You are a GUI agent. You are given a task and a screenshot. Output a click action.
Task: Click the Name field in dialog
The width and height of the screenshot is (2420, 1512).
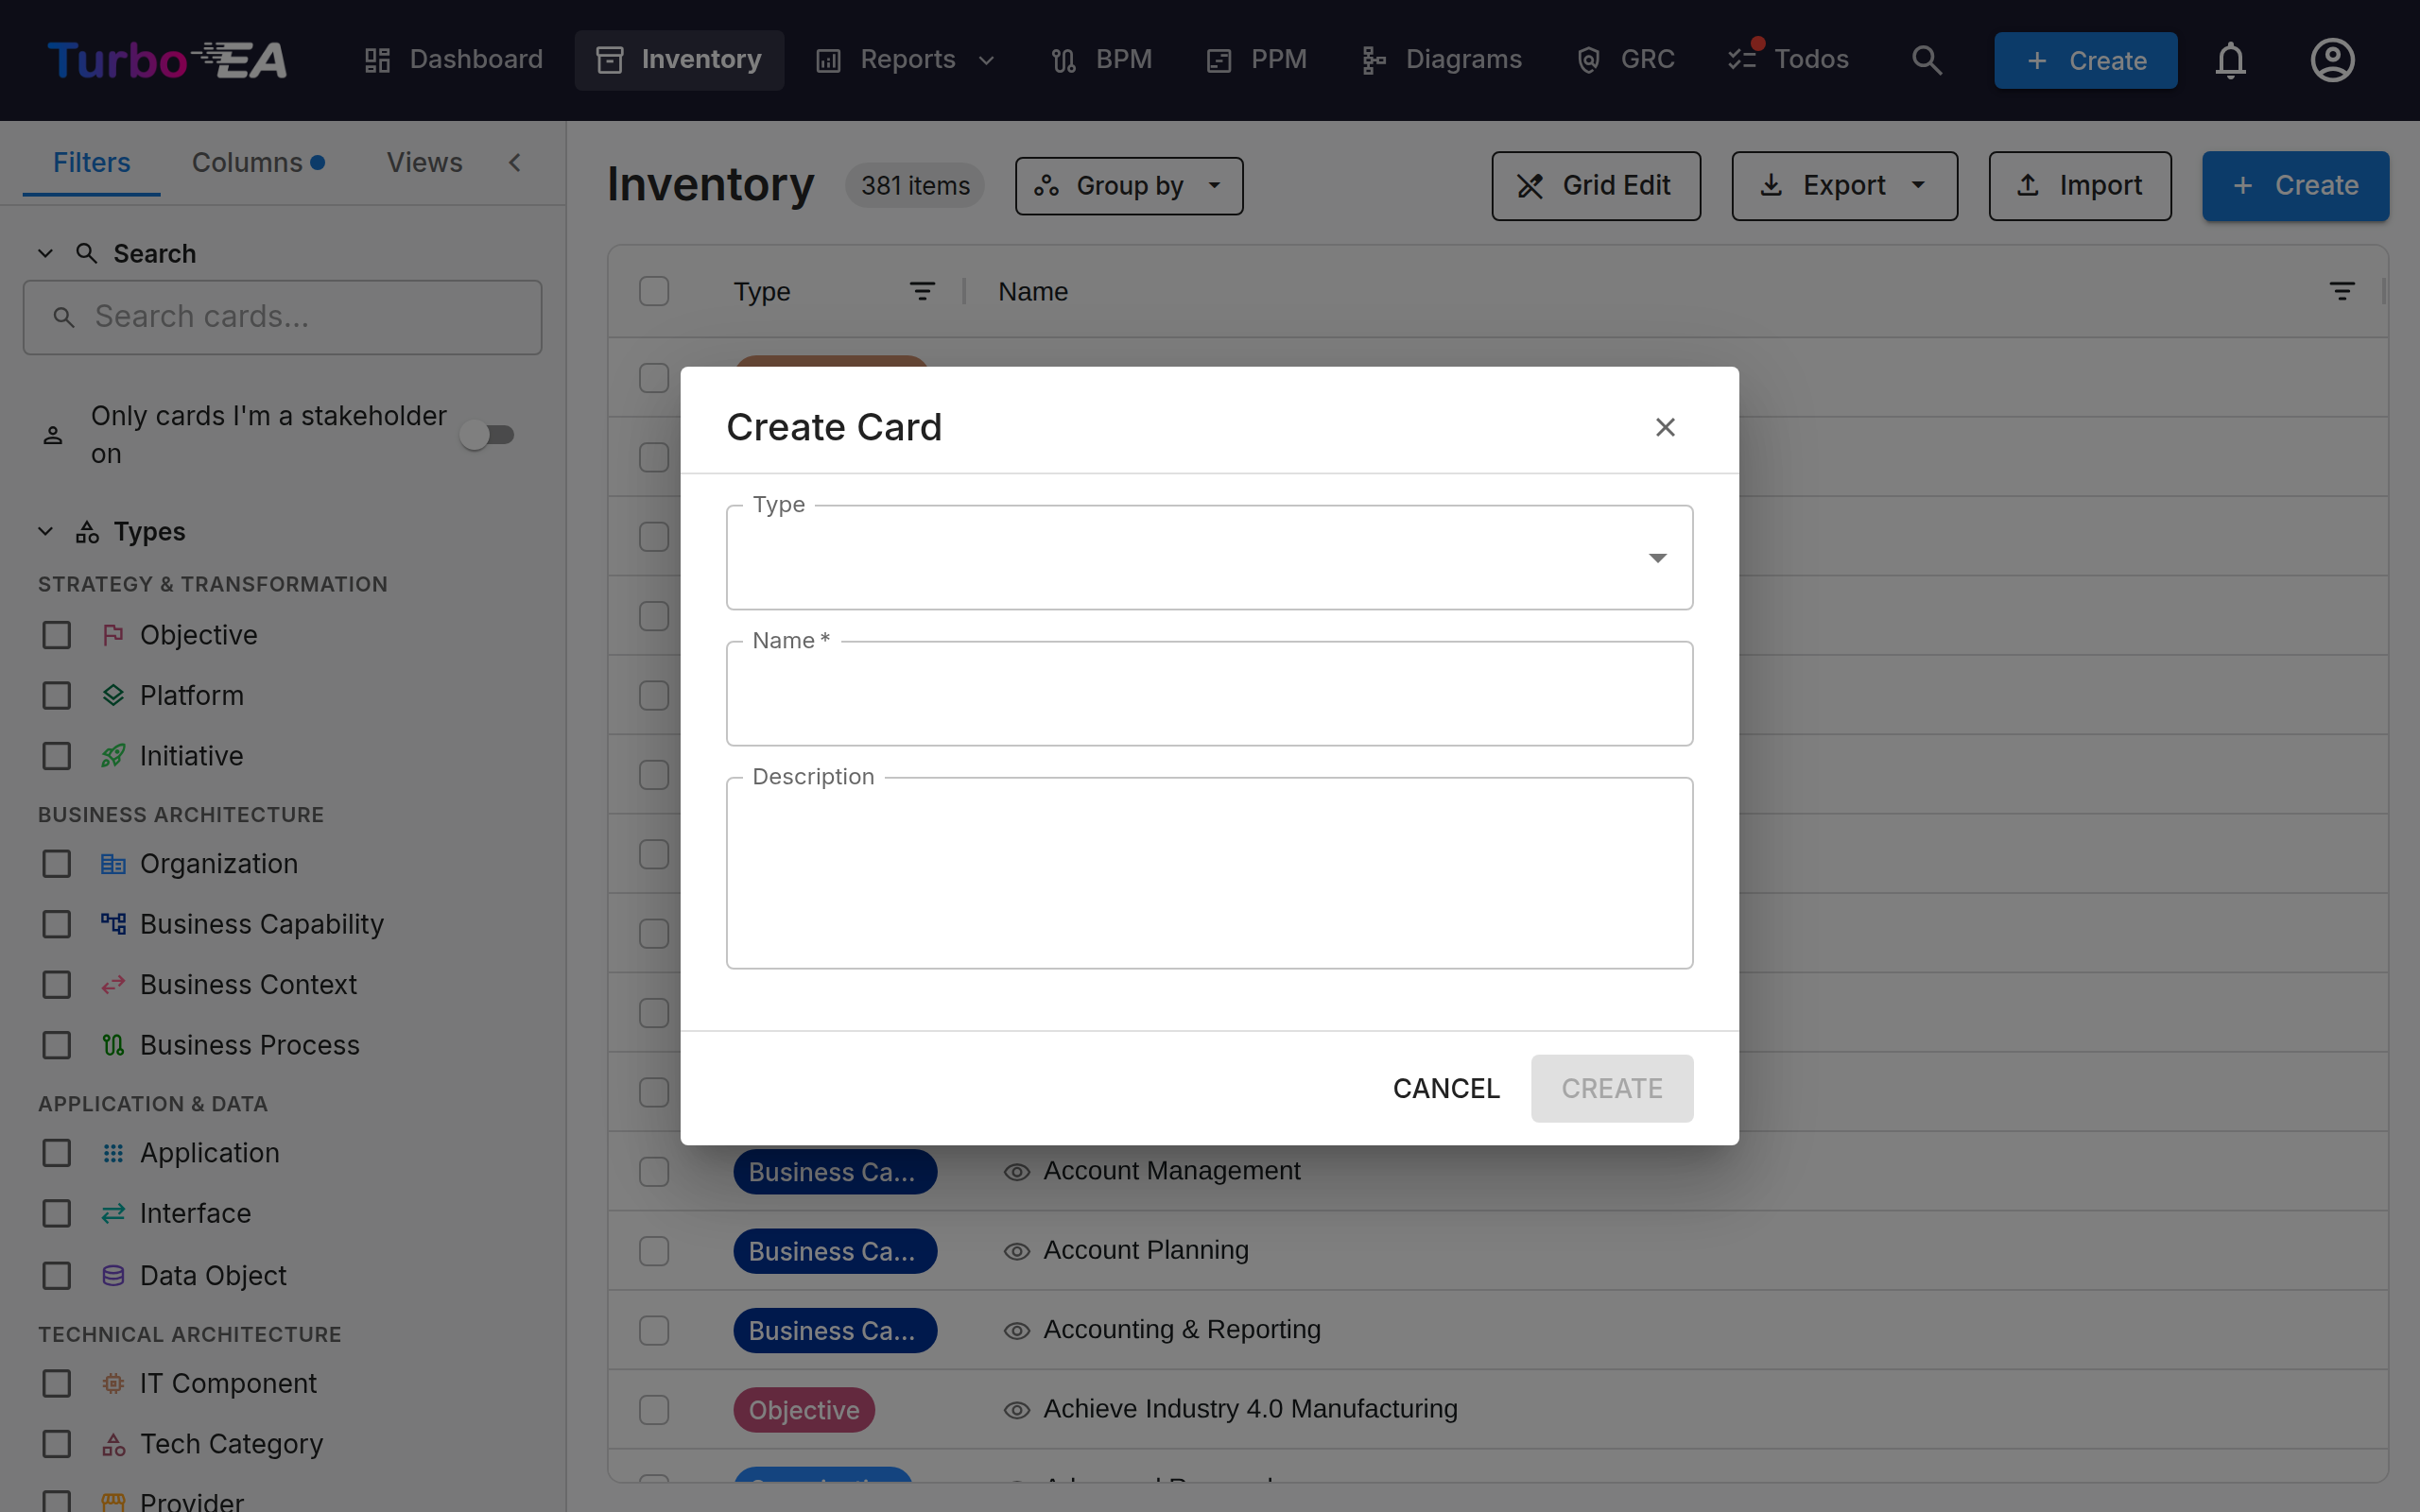click(x=1209, y=693)
